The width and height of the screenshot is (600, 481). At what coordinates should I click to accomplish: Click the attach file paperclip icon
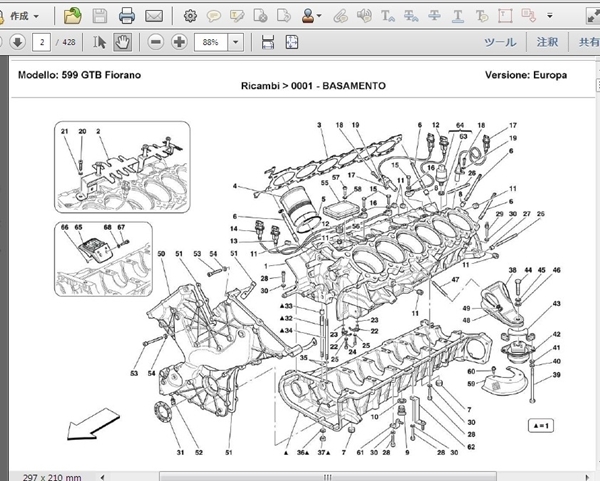pyautogui.click(x=340, y=16)
